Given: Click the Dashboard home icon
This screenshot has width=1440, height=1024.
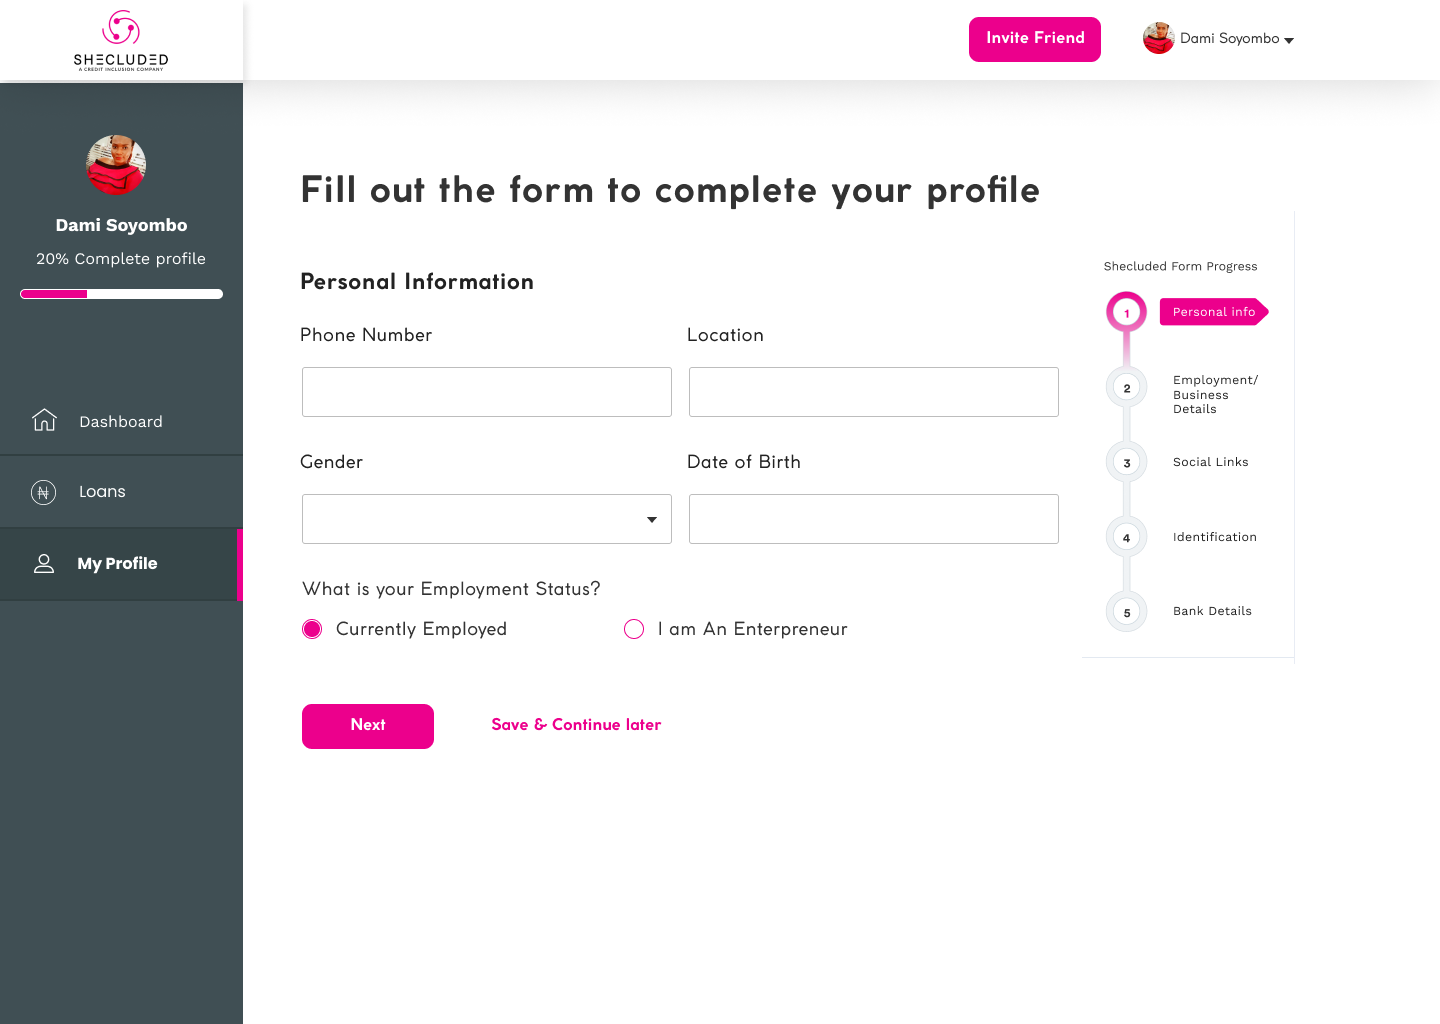Looking at the screenshot, I should pyautogui.click(x=44, y=420).
